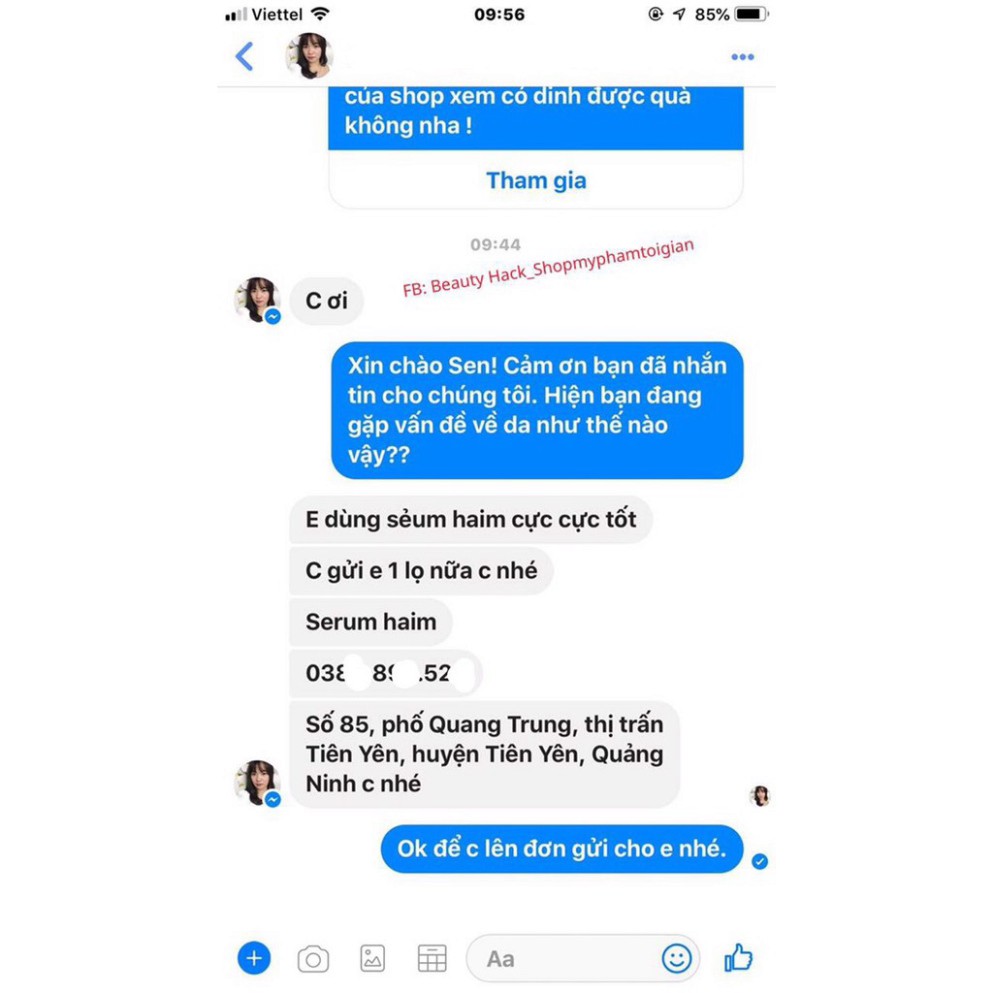The width and height of the screenshot is (993, 993).
Task: Tap the small seen avatar indicator
Action: 759,795
